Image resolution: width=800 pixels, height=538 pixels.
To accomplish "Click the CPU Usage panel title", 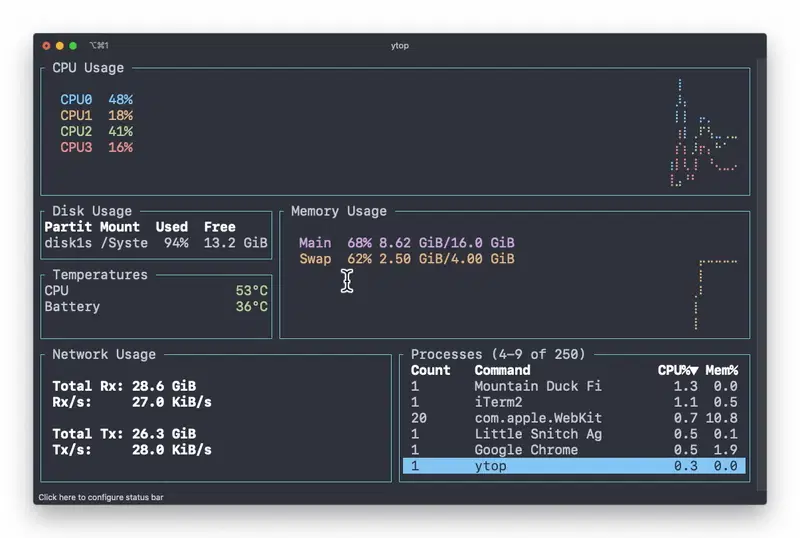I will (88, 68).
